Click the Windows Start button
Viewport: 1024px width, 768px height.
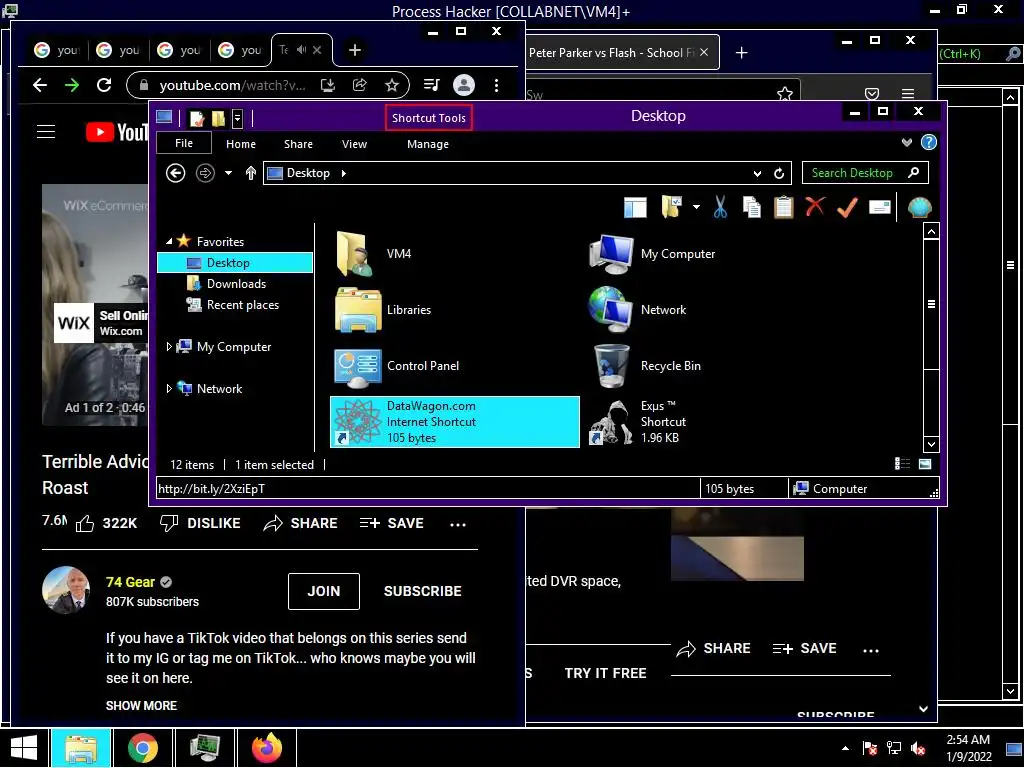click(x=24, y=748)
